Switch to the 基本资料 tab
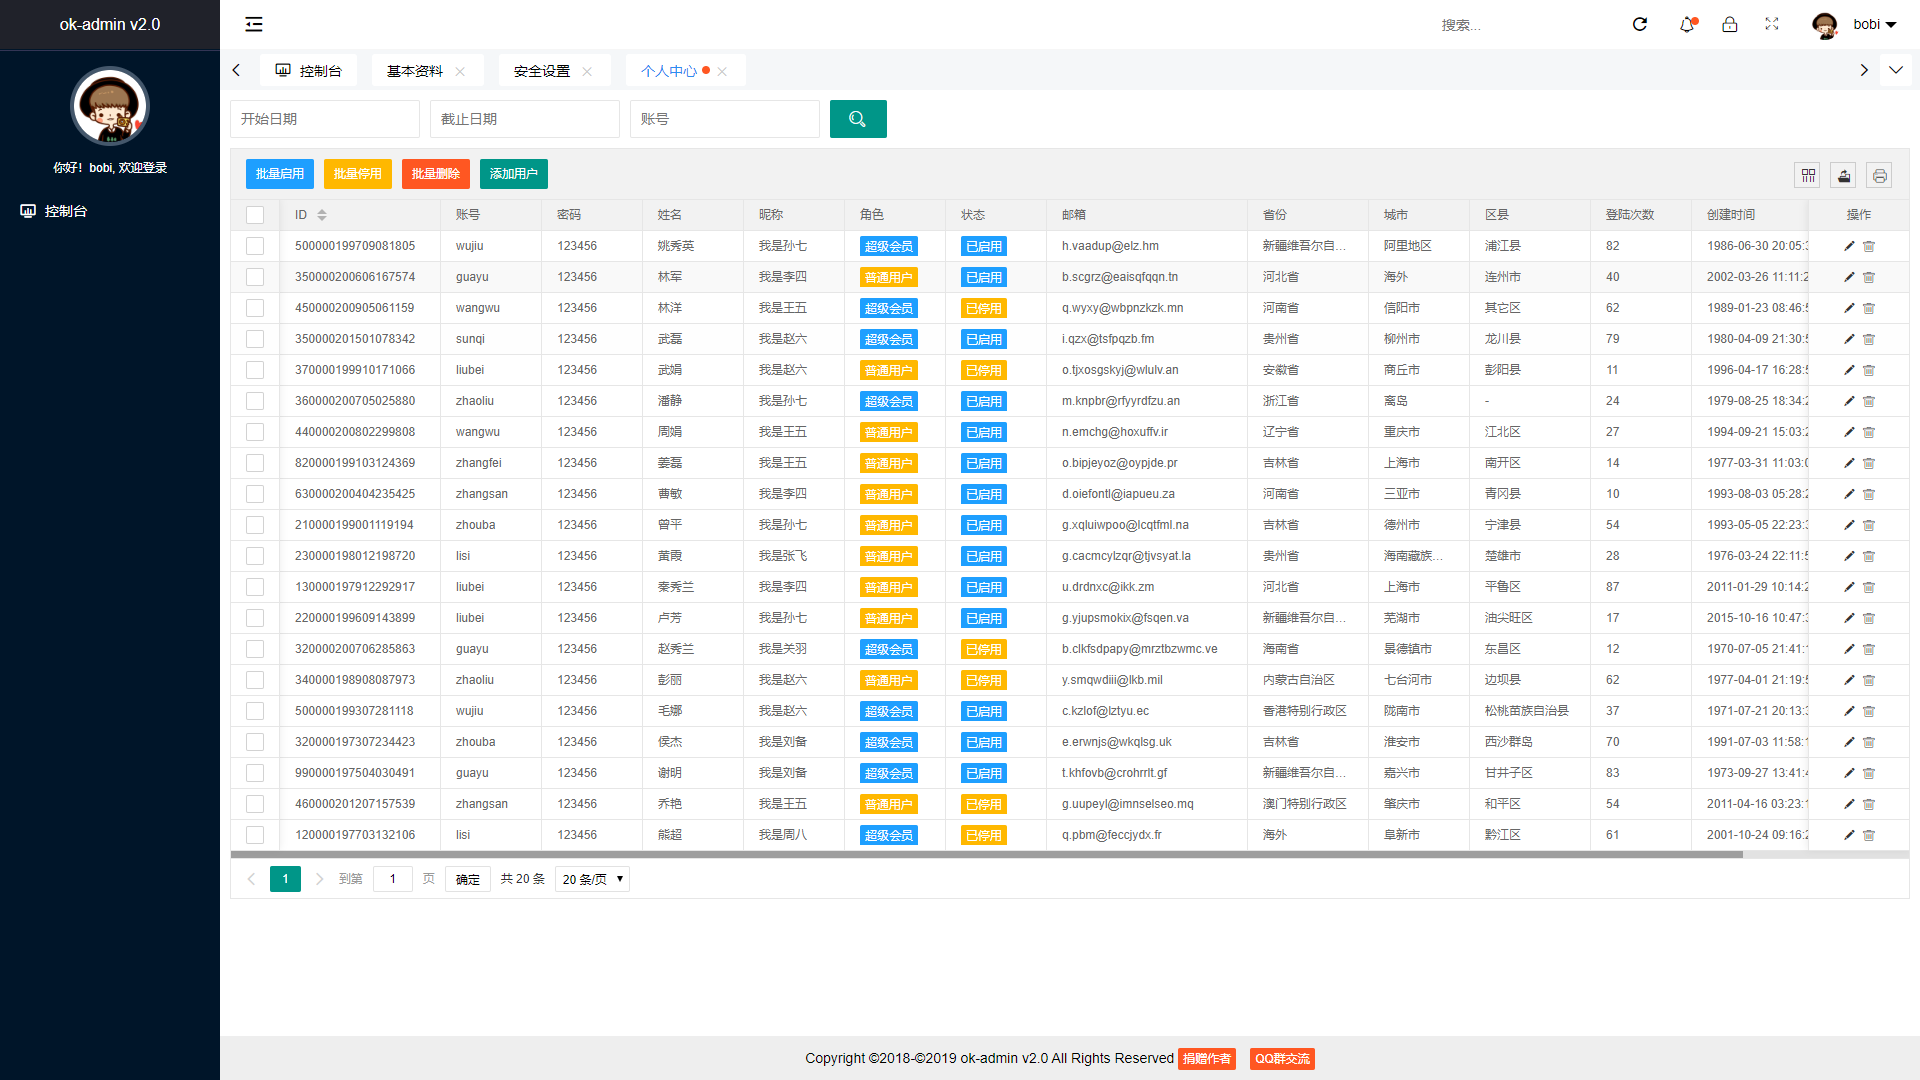Viewport: 1920px width, 1080px height. coord(415,71)
